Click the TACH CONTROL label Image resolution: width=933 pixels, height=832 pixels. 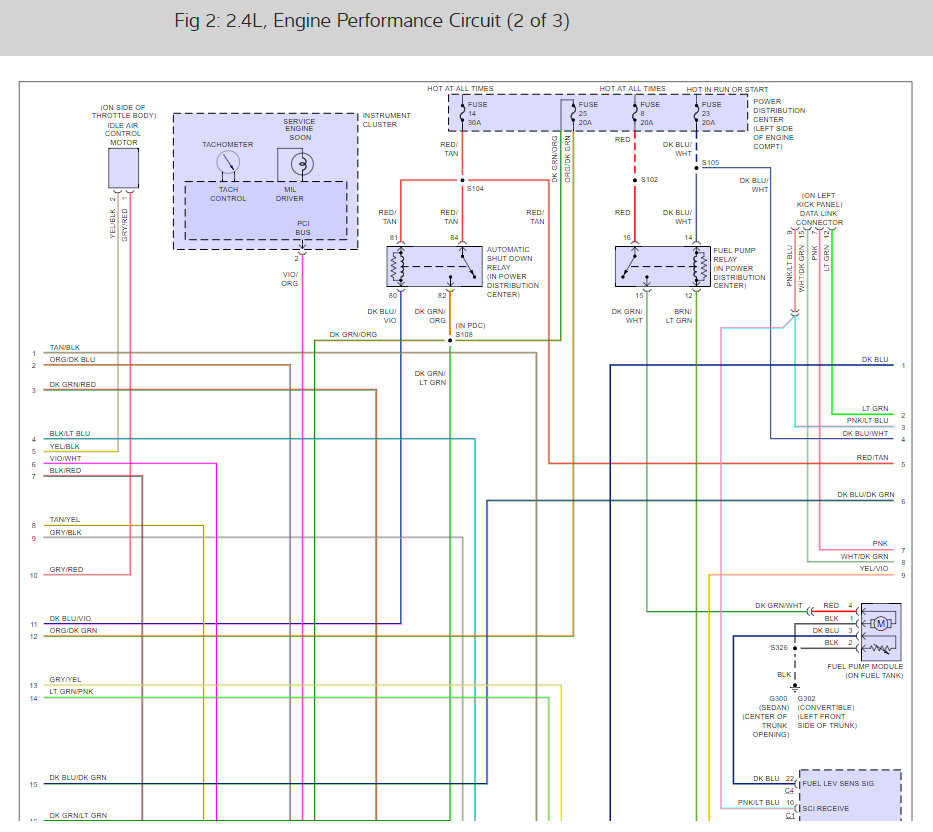tap(228, 194)
